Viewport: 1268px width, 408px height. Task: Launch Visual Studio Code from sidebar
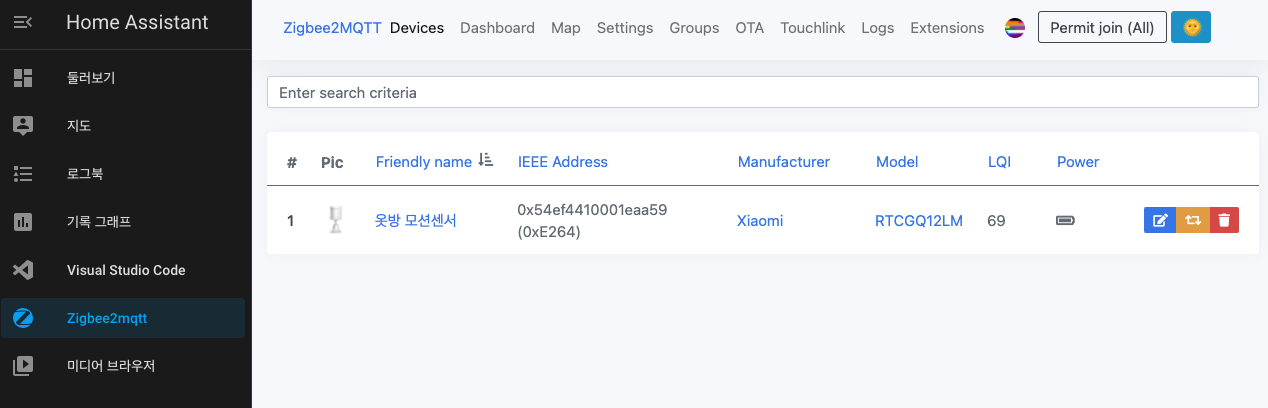pyautogui.click(x=126, y=270)
